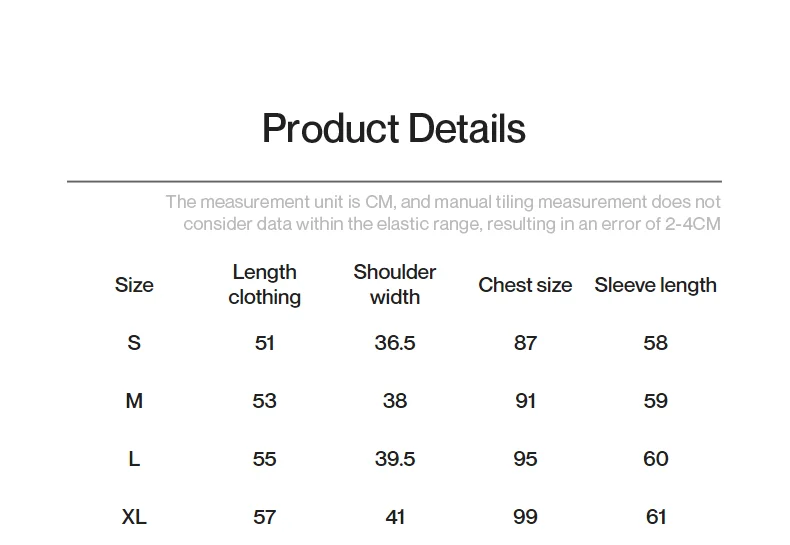Select the Size column header
790x545 pixels.
tap(134, 285)
